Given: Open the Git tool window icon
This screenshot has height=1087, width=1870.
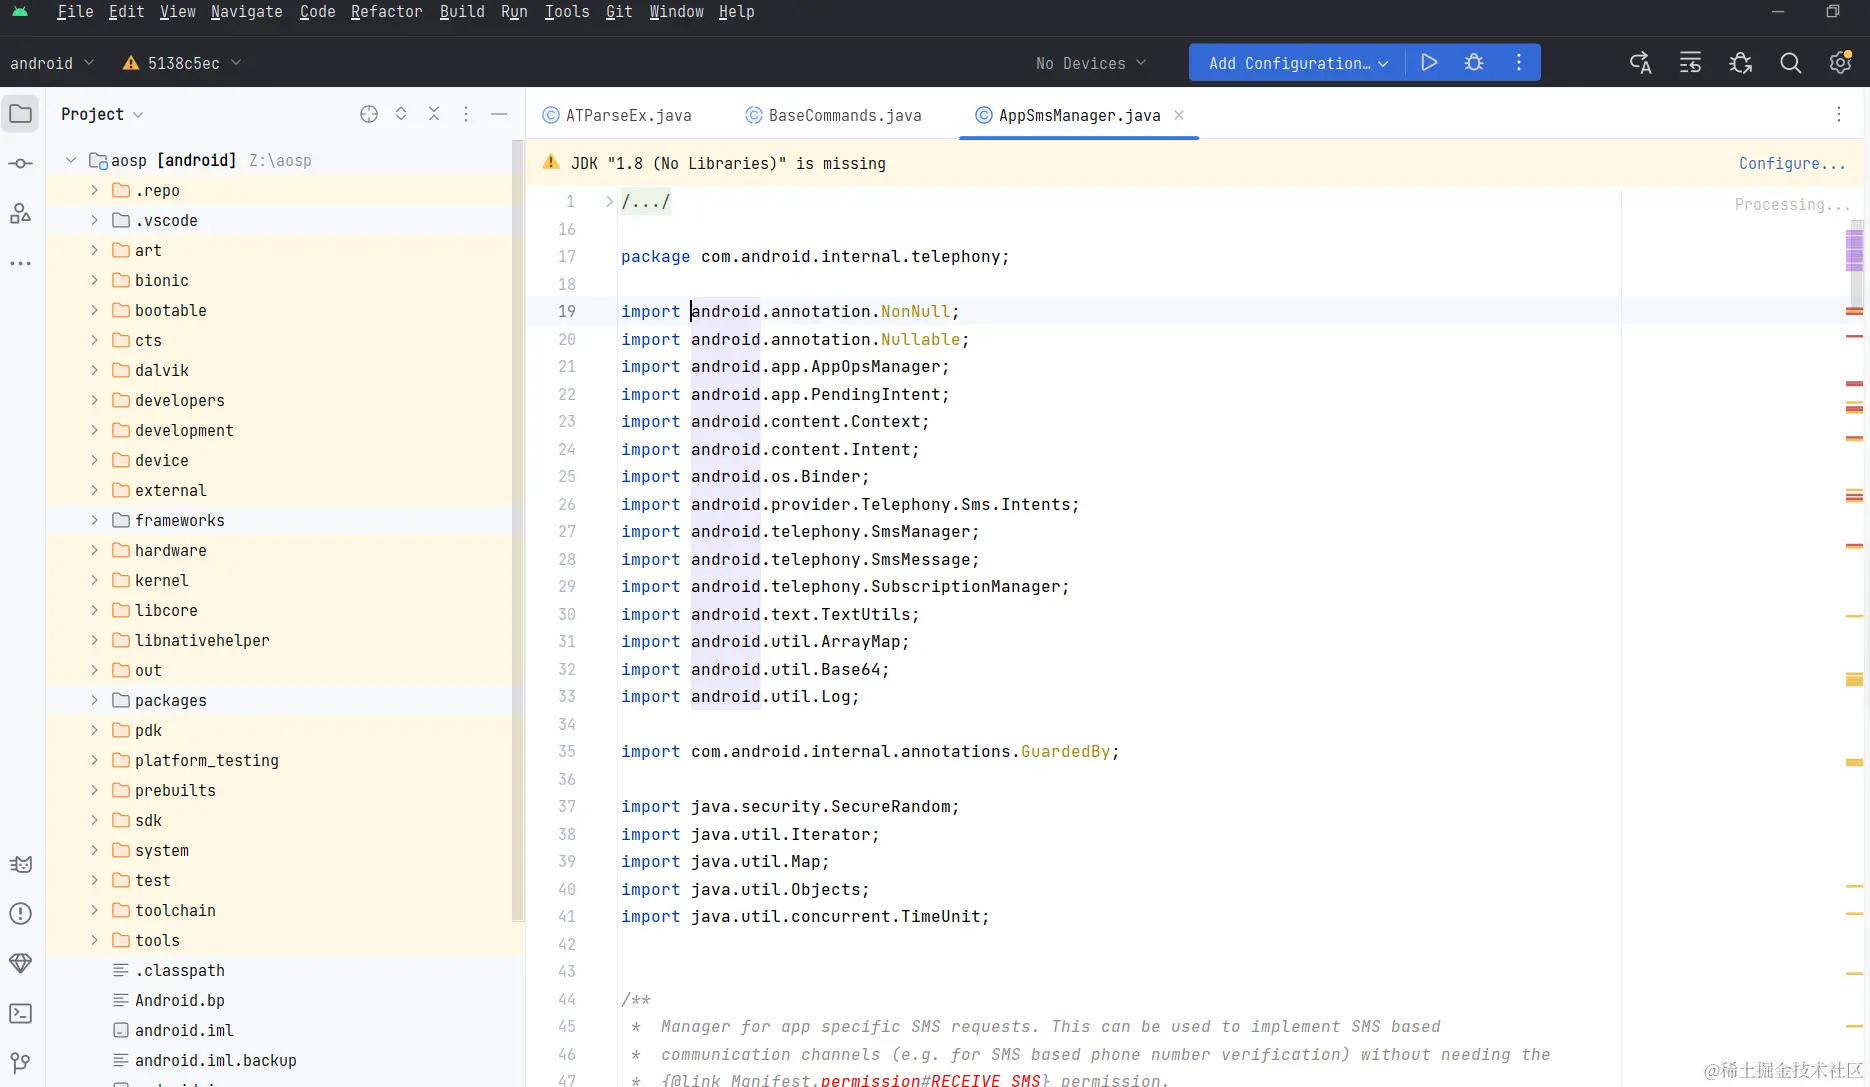Looking at the screenshot, I should 21,1062.
